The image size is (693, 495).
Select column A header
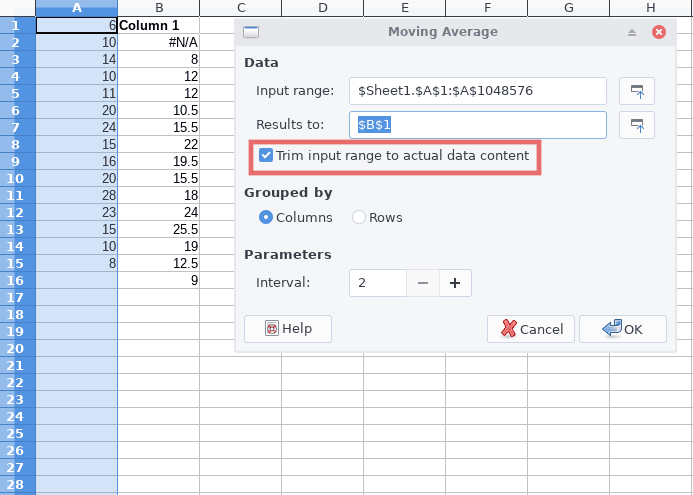click(76, 8)
